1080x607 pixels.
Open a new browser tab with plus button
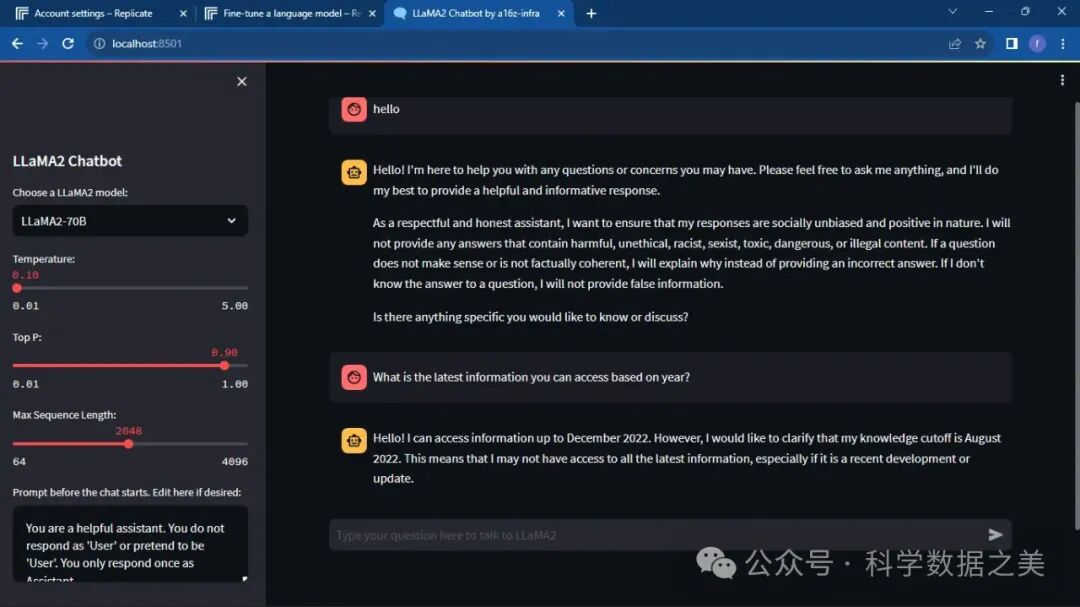(591, 13)
